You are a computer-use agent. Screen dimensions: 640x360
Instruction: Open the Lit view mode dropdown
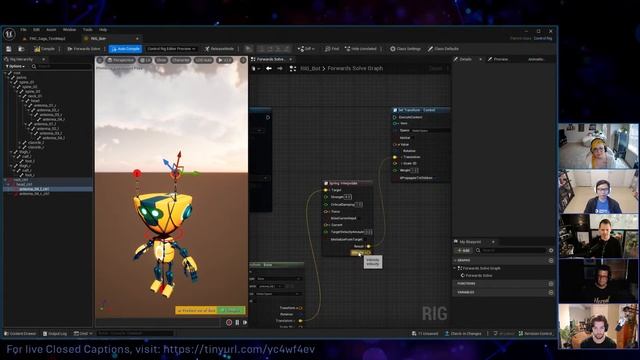click(x=145, y=60)
